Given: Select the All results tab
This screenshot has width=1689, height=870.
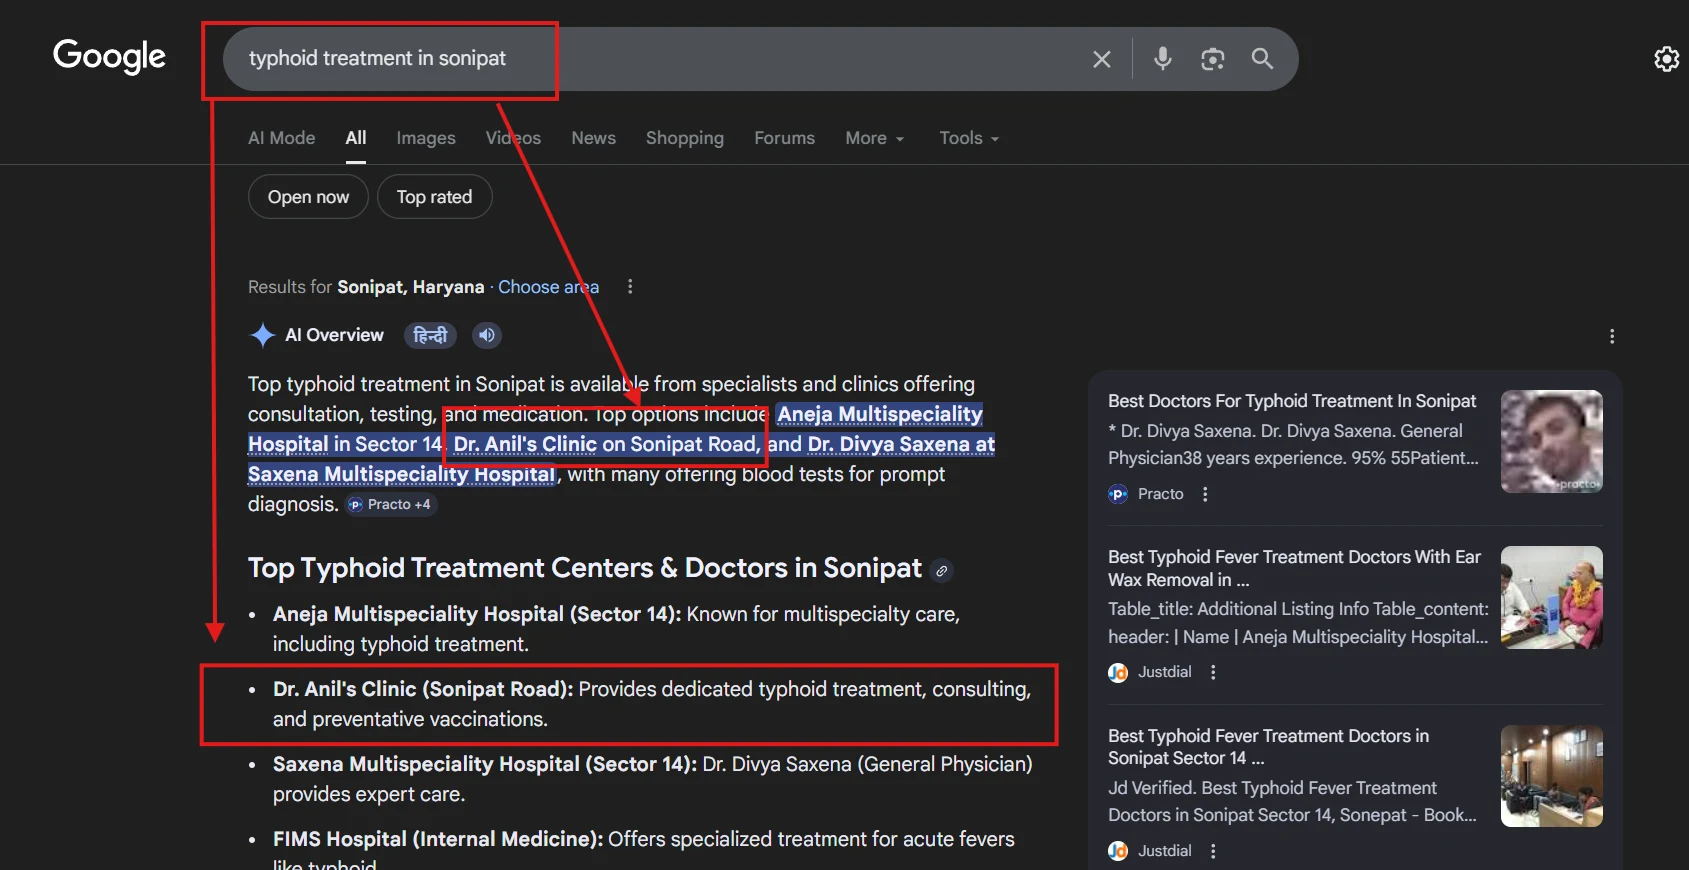Looking at the screenshot, I should (x=356, y=138).
